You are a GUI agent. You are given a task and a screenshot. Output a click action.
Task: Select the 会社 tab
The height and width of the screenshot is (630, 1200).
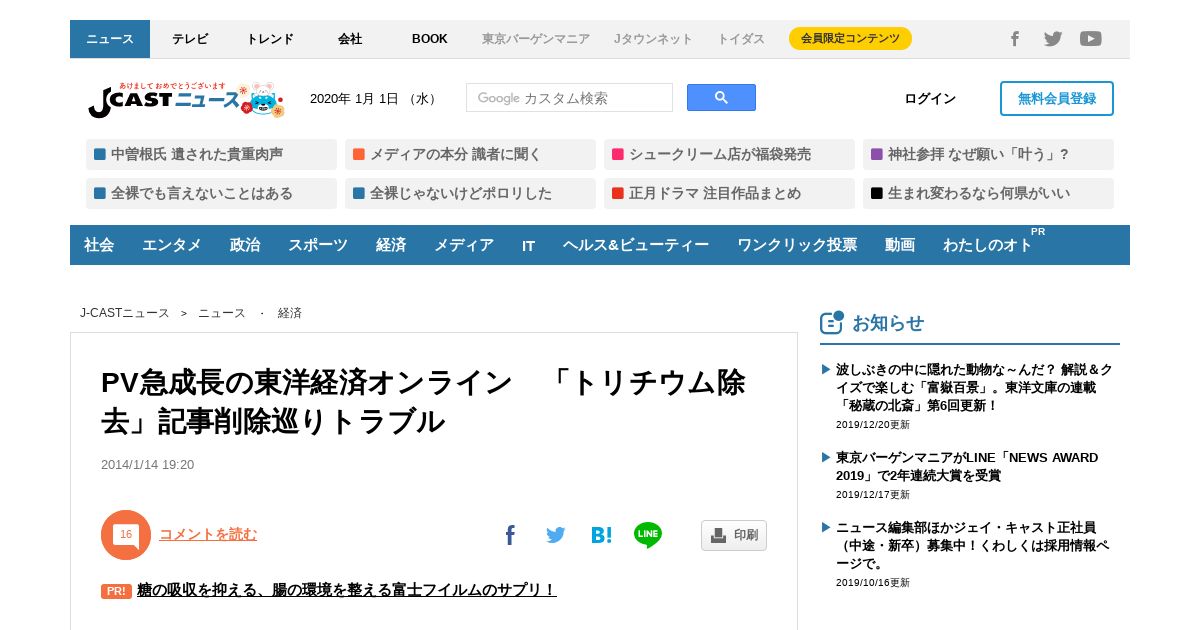click(x=350, y=39)
